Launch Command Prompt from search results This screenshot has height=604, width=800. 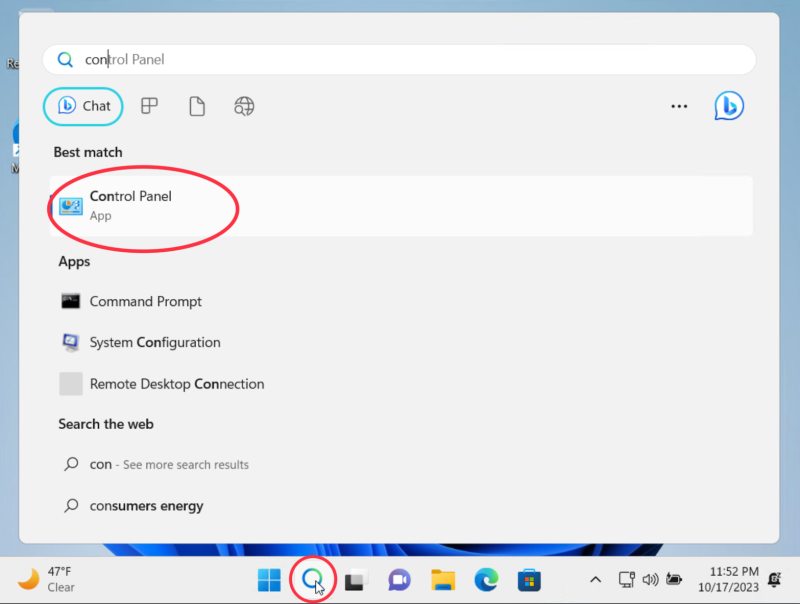click(144, 301)
